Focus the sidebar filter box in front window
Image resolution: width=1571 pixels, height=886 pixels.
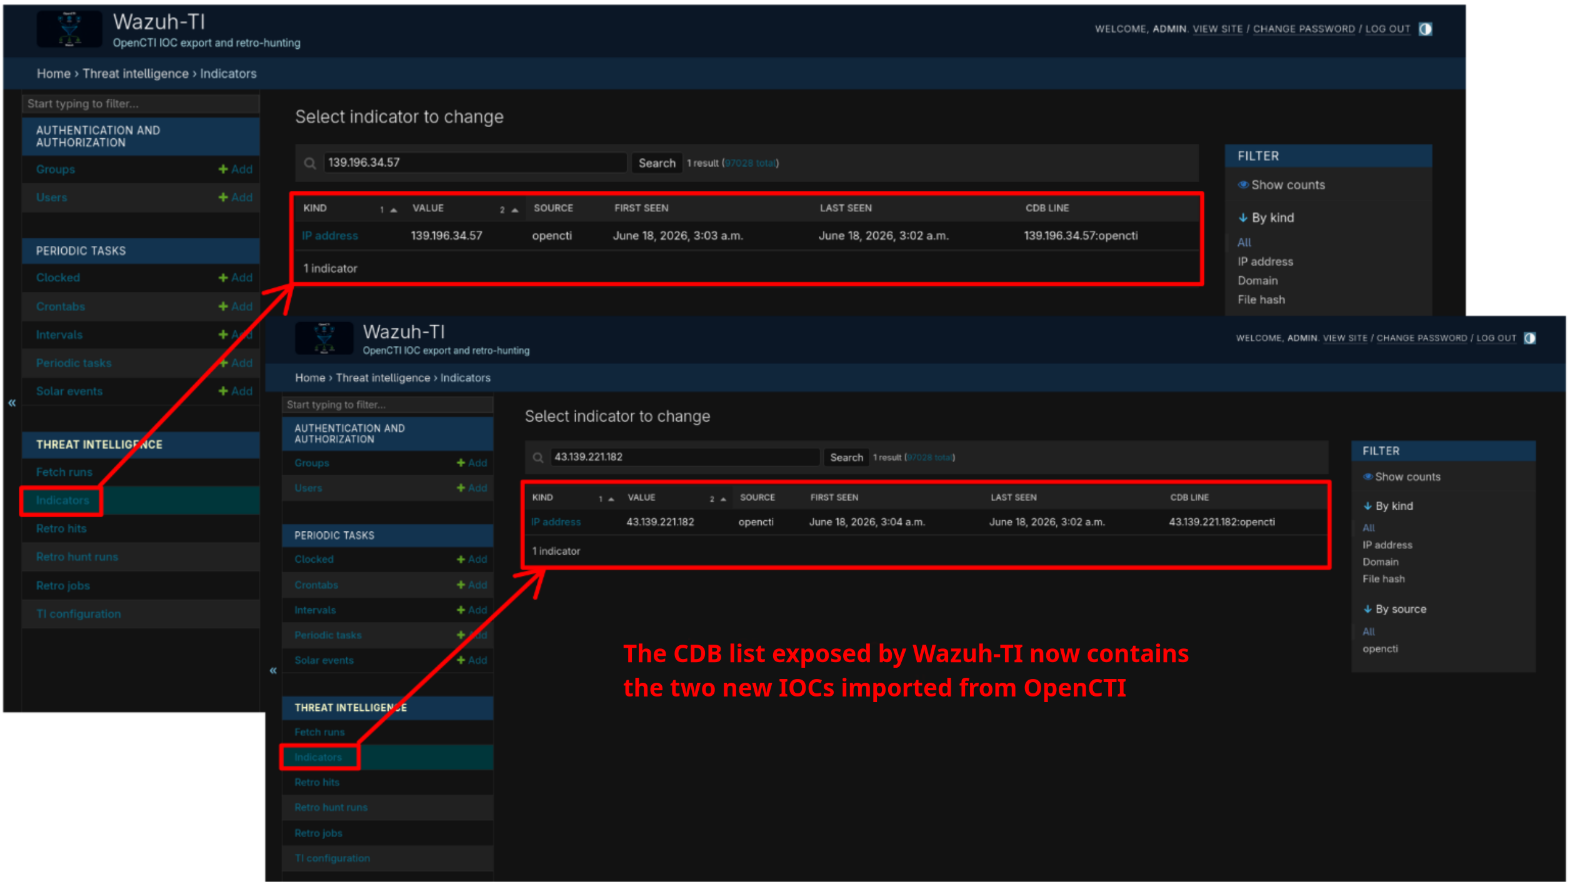[x=388, y=405]
